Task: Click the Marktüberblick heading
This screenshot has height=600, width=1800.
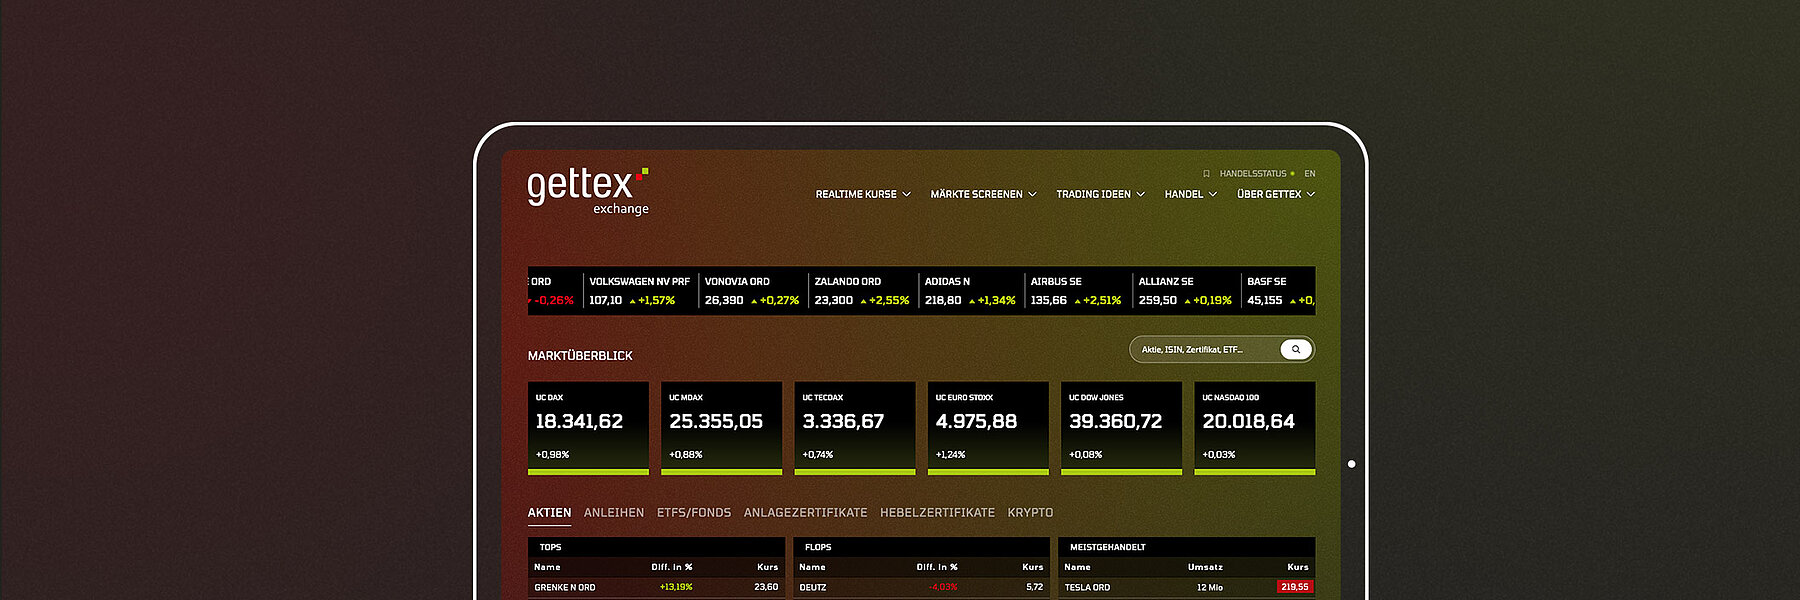Action: [x=580, y=356]
